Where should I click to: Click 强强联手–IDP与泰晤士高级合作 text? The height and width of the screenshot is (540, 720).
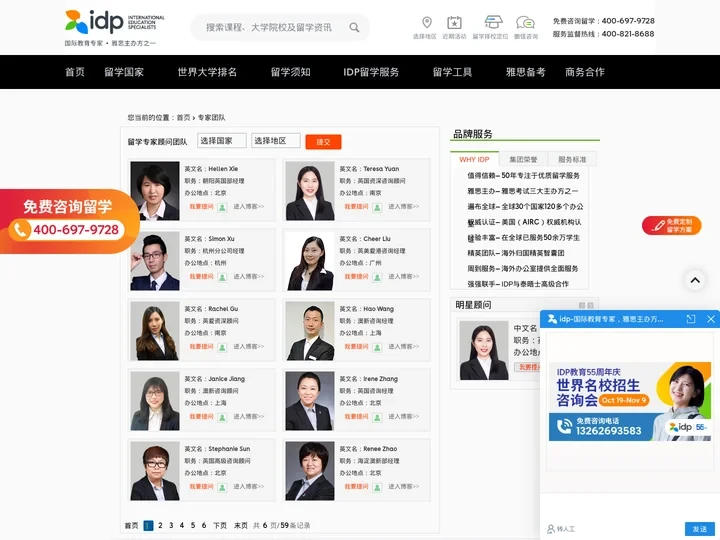tap(518, 284)
